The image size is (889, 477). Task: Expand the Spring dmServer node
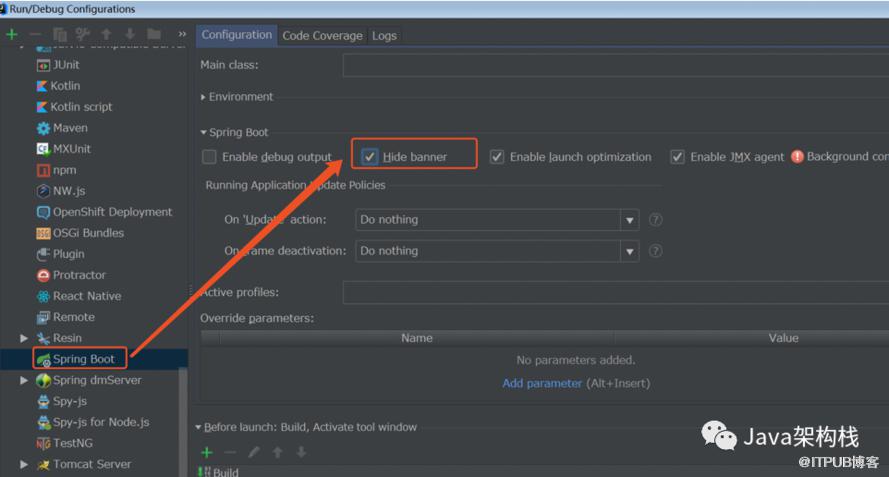(x=24, y=380)
